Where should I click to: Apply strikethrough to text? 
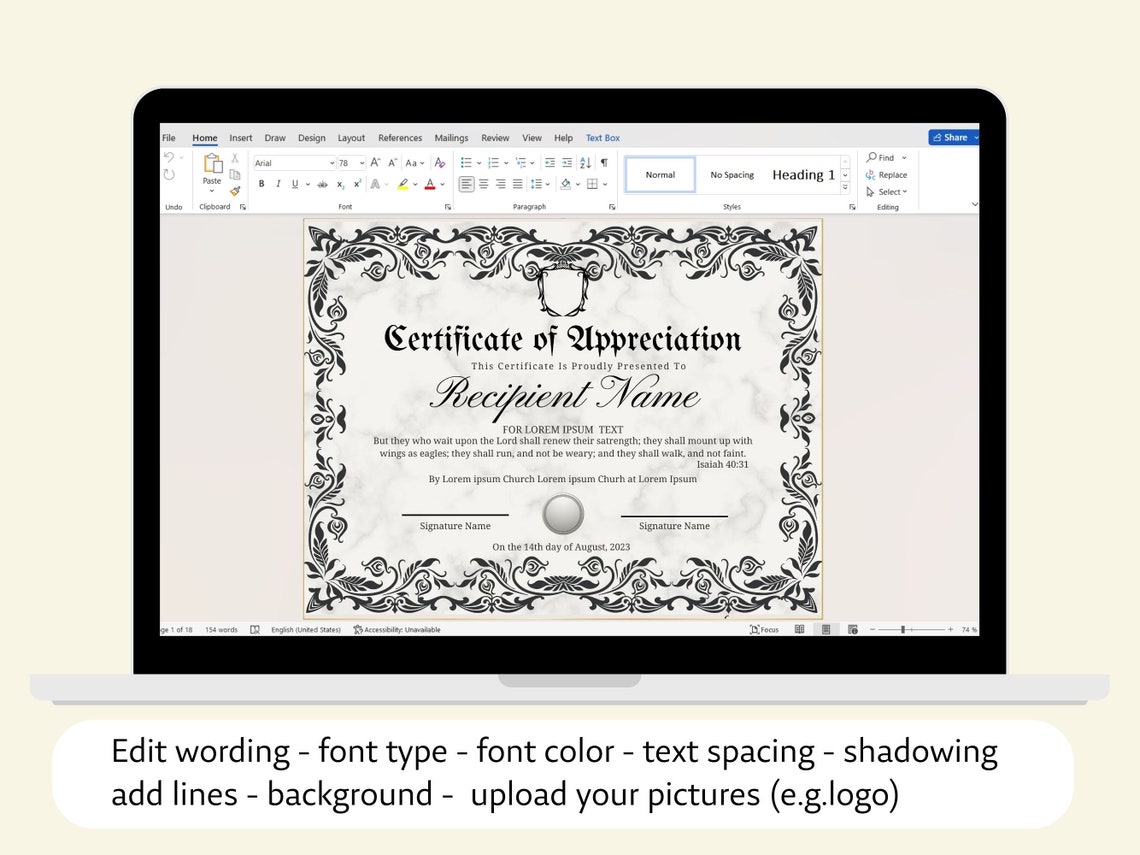(x=322, y=183)
